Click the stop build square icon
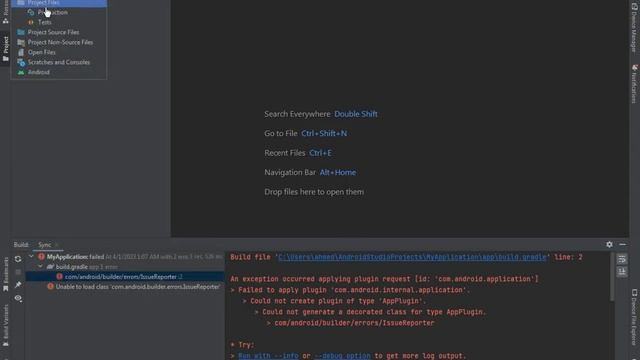The image size is (640, 360). pyautogui.click(x=18, y=272)
